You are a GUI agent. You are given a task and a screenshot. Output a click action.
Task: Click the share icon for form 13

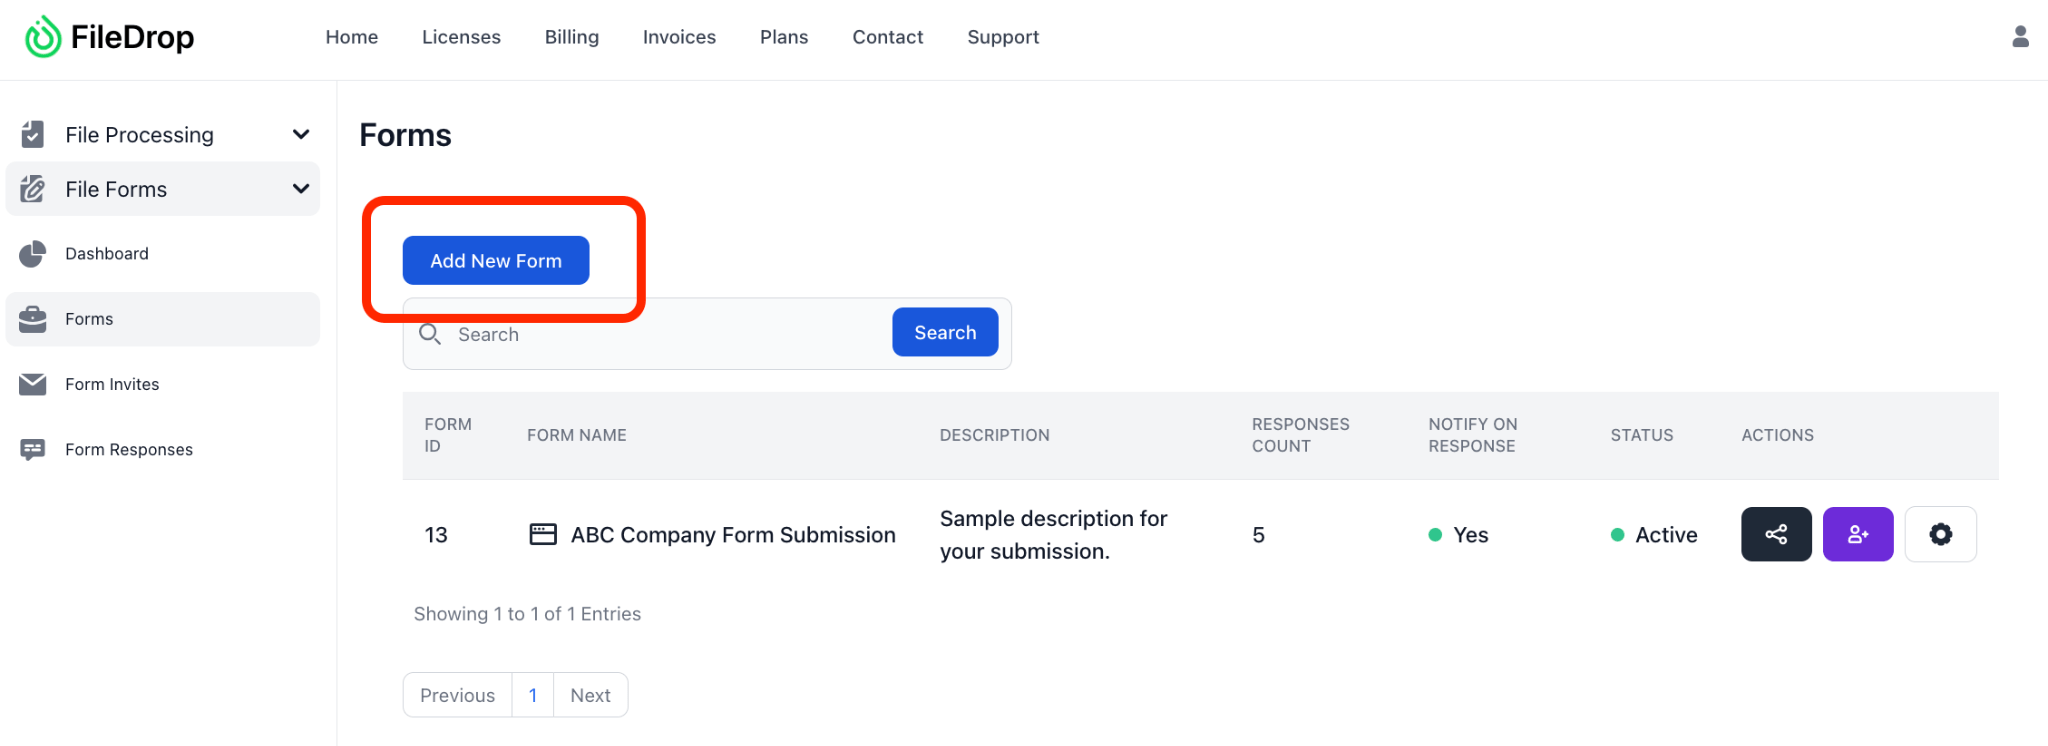pos(1776,534)
